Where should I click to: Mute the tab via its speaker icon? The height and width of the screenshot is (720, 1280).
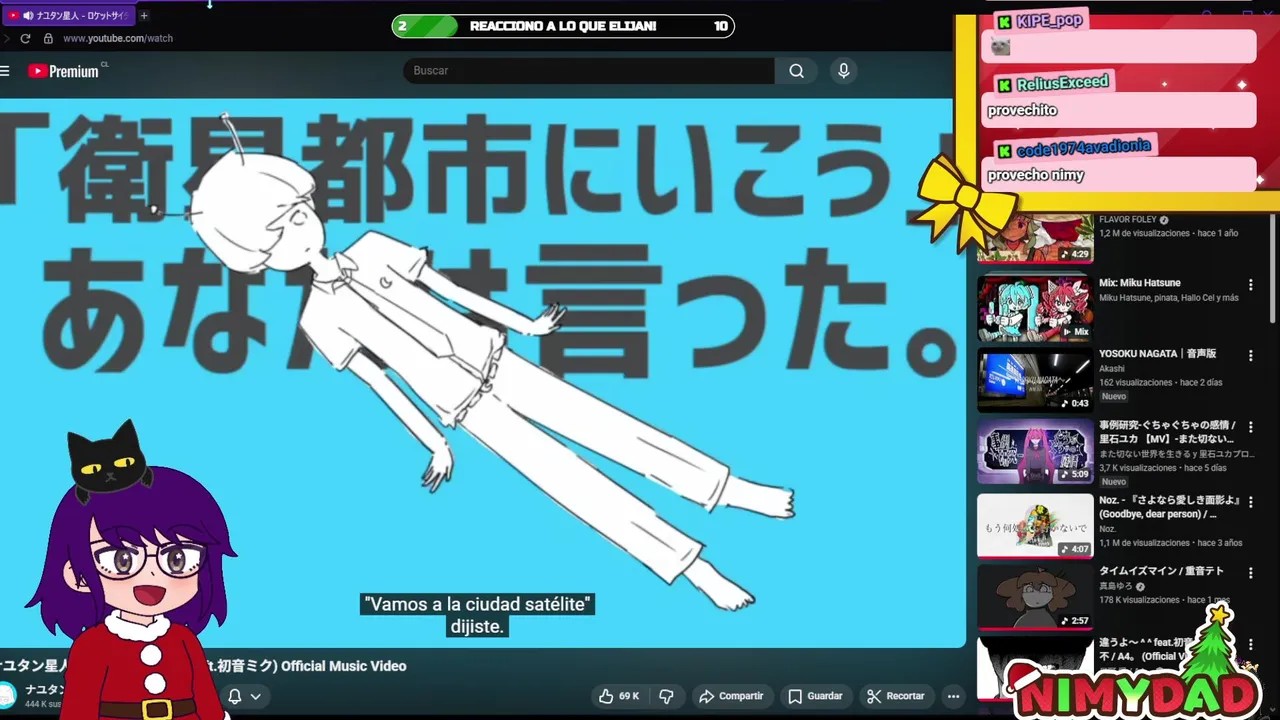click(x=28, y=16)
